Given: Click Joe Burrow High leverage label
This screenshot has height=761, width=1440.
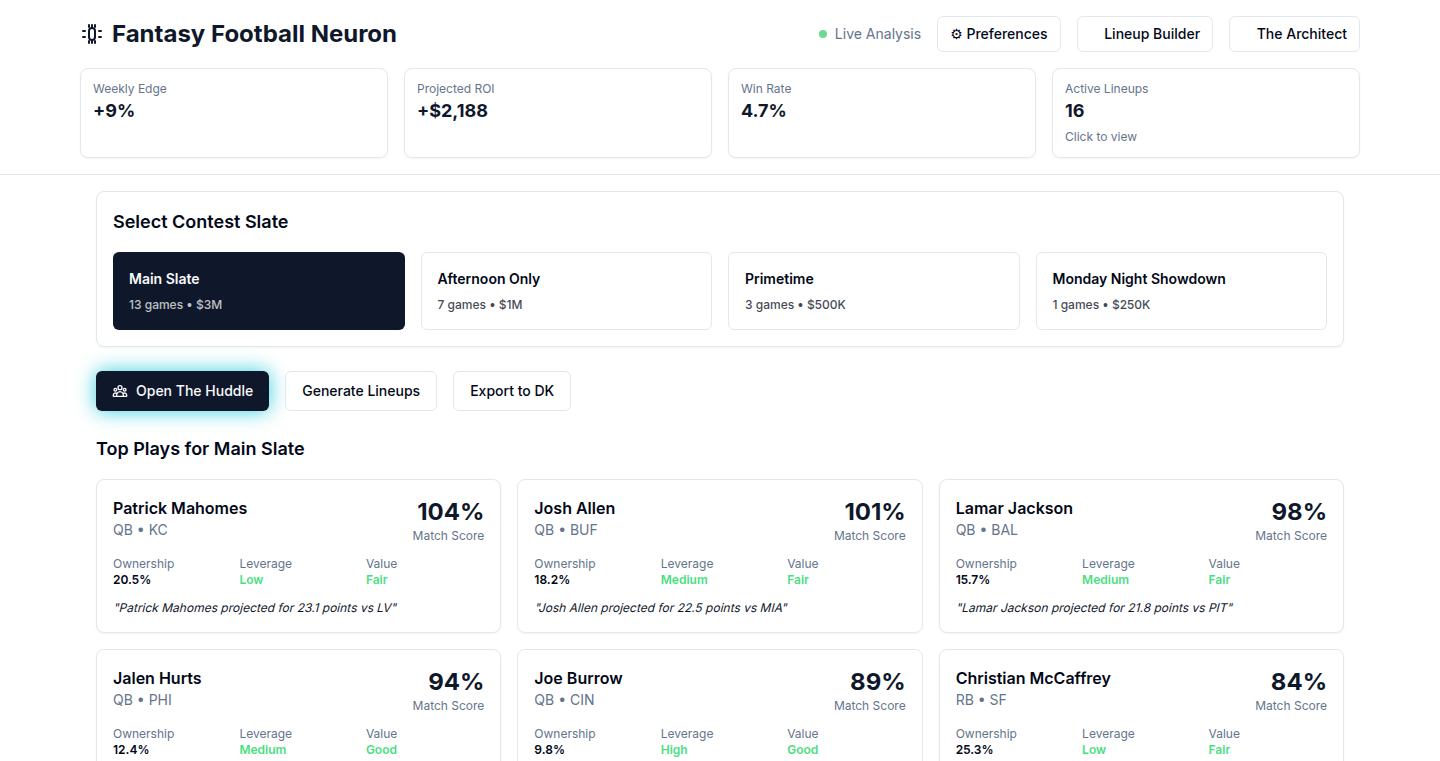Looking at the screenshot, I should 674,750.
